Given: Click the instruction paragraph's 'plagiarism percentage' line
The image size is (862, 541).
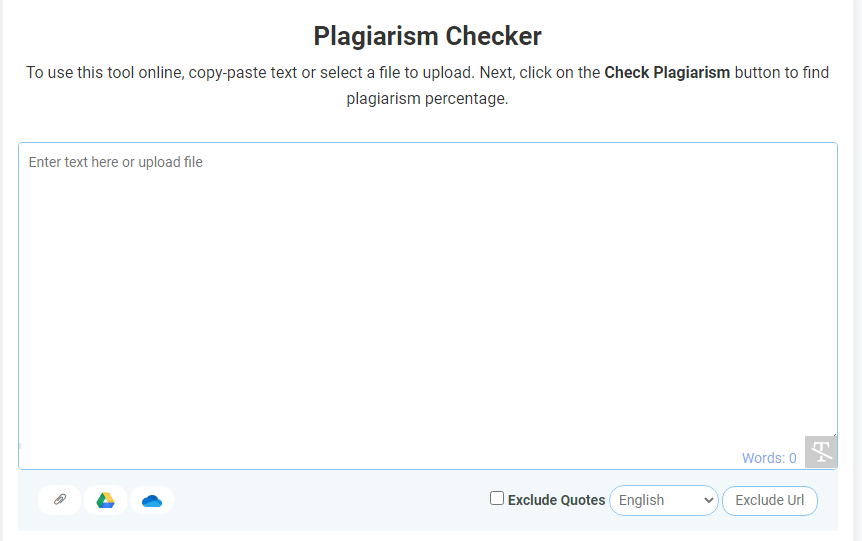Looking at the screenshot, I should pos(427,99).
